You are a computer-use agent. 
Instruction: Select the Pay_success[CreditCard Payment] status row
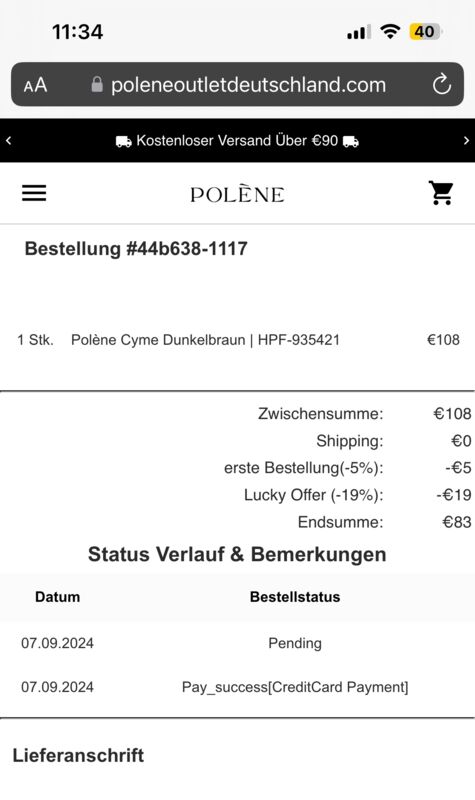(x=237, y=687)
